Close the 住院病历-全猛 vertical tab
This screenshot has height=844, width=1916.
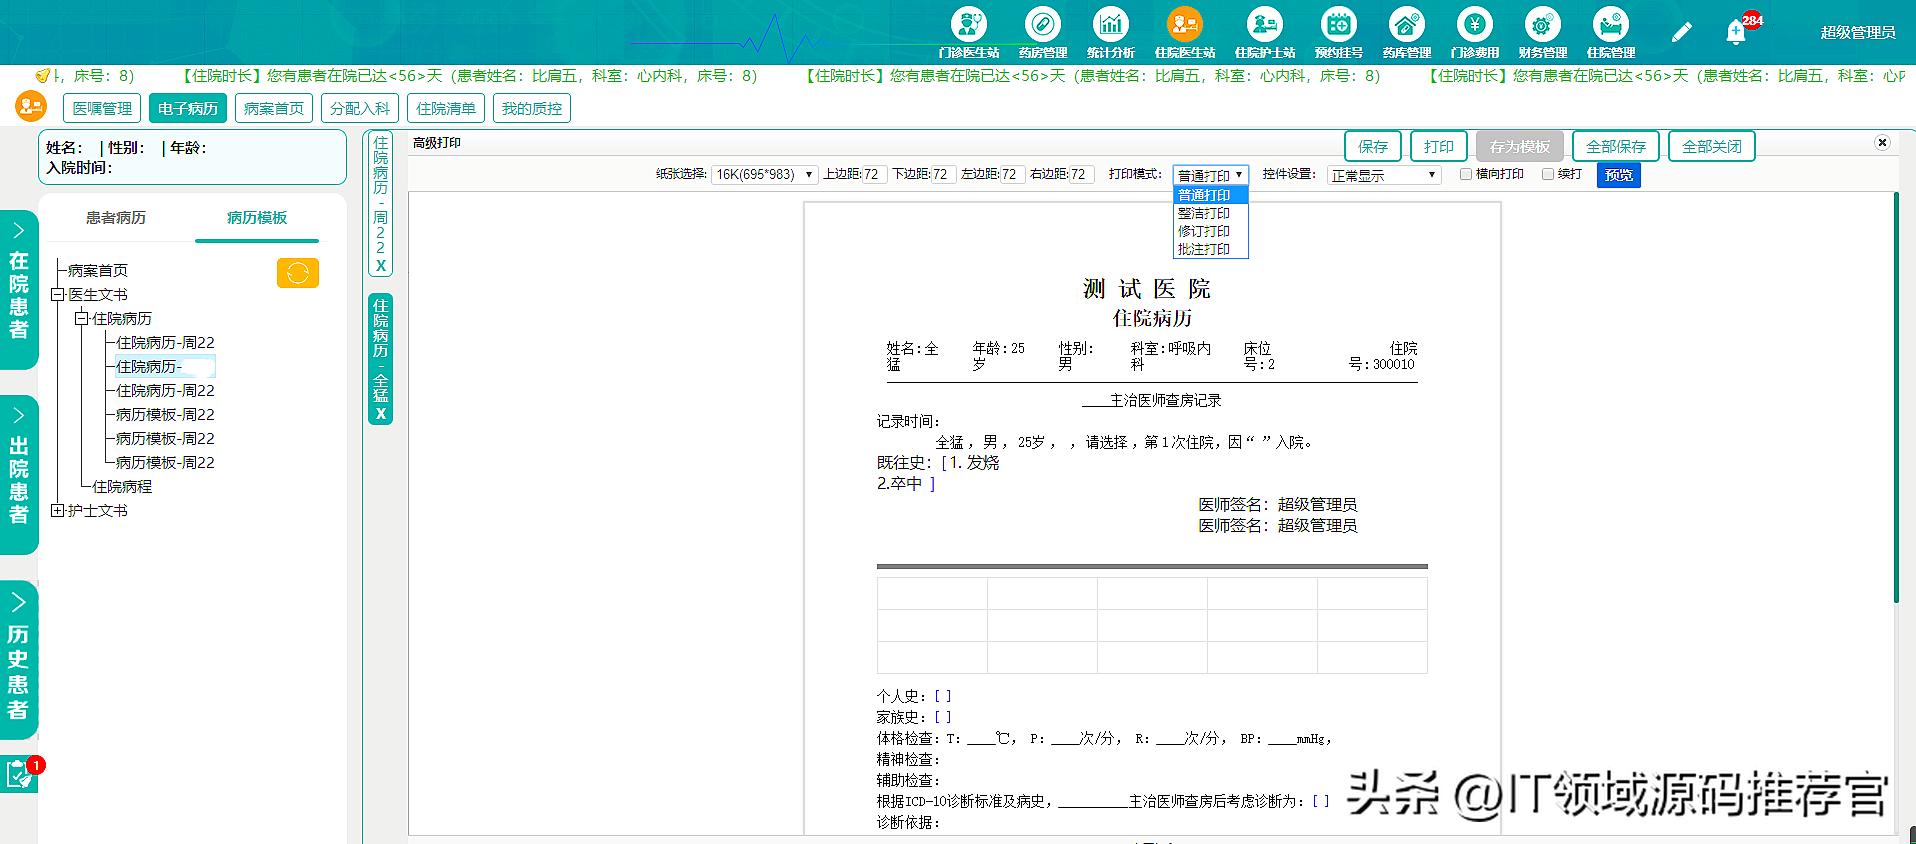tap(380, 414)
